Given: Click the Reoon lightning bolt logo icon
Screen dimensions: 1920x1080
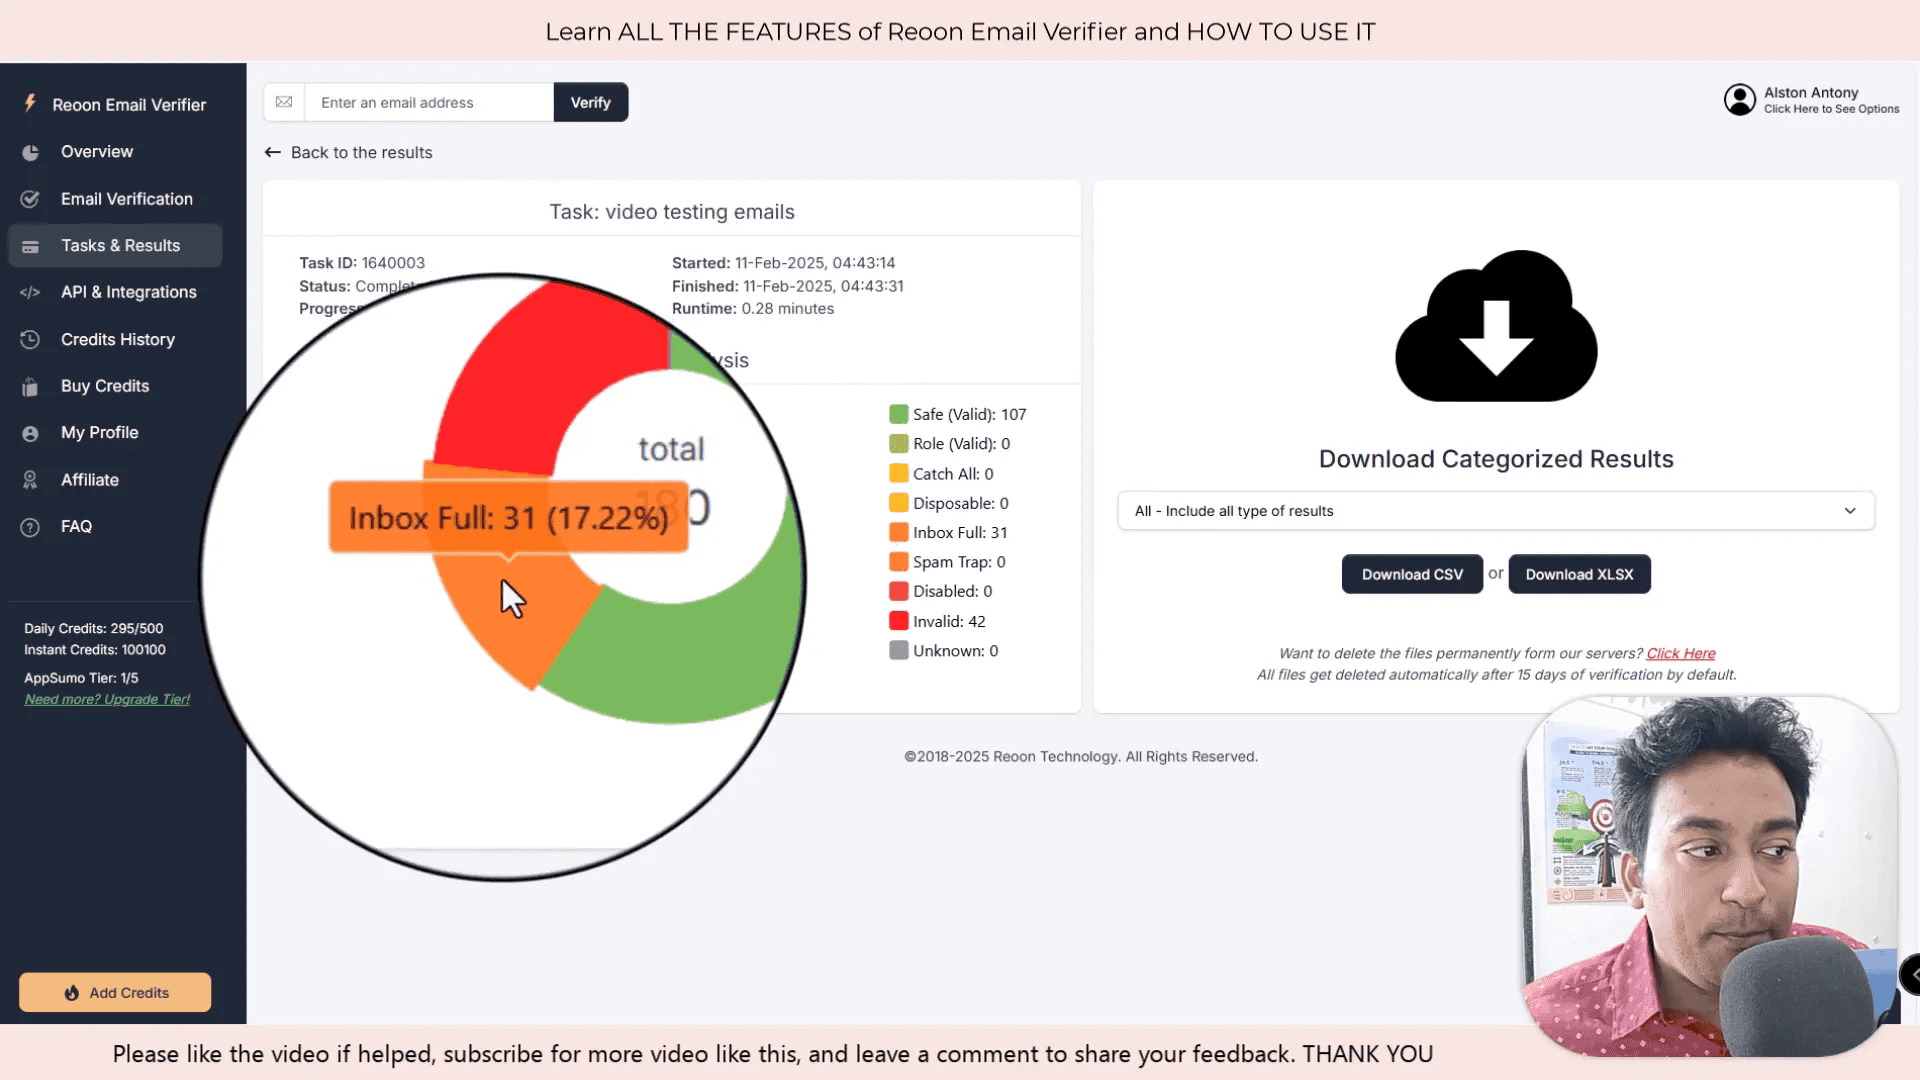Looking at the screenshot, I should click(x=30, y=104).
